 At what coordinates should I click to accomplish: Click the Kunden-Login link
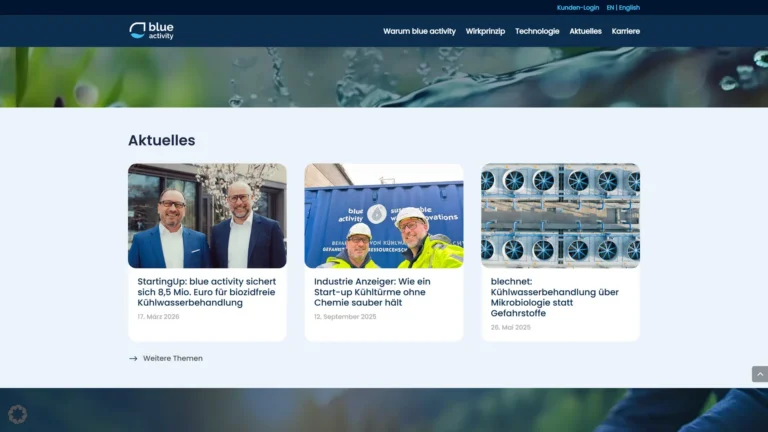click(577, 7)
